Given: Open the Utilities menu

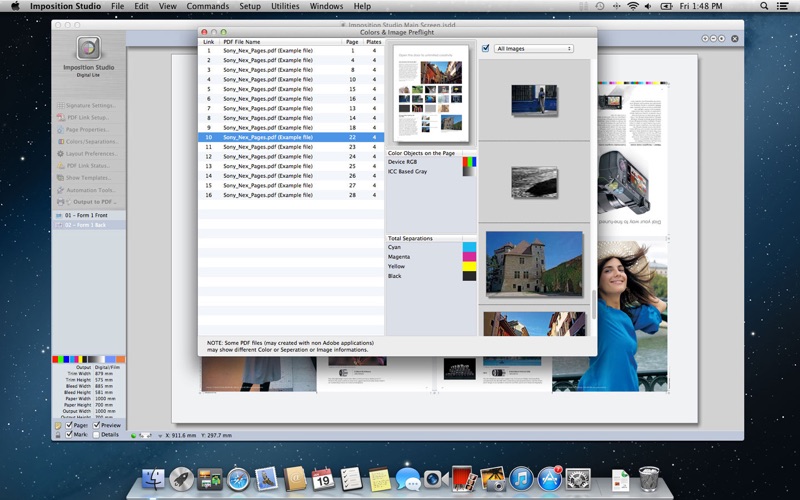Looking at the screenshot, I should 285,6.
